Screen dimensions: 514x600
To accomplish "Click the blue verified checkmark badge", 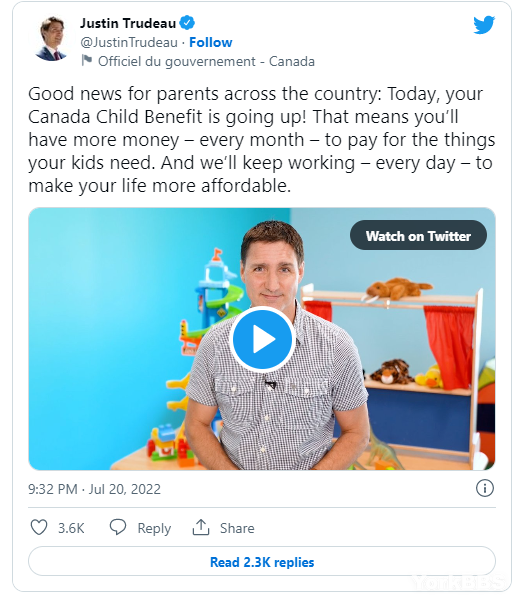I will click(x=187, y=23).
